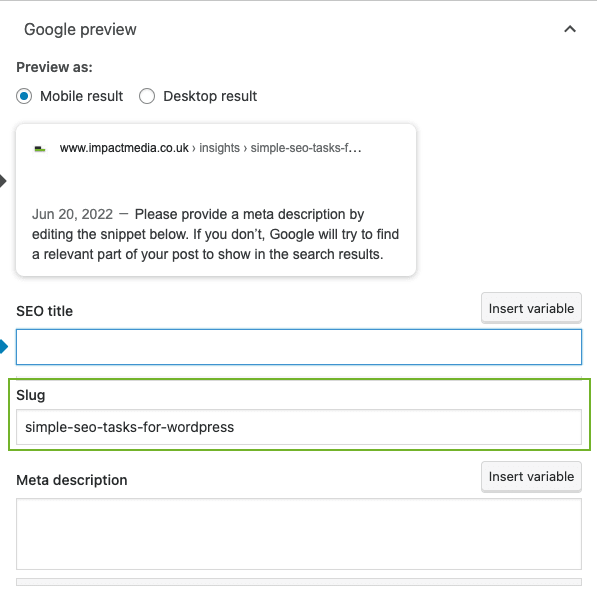The height and width of the screenshot is (598, 597).
Task: Click the Slug input field
Action: click(299, 427)
